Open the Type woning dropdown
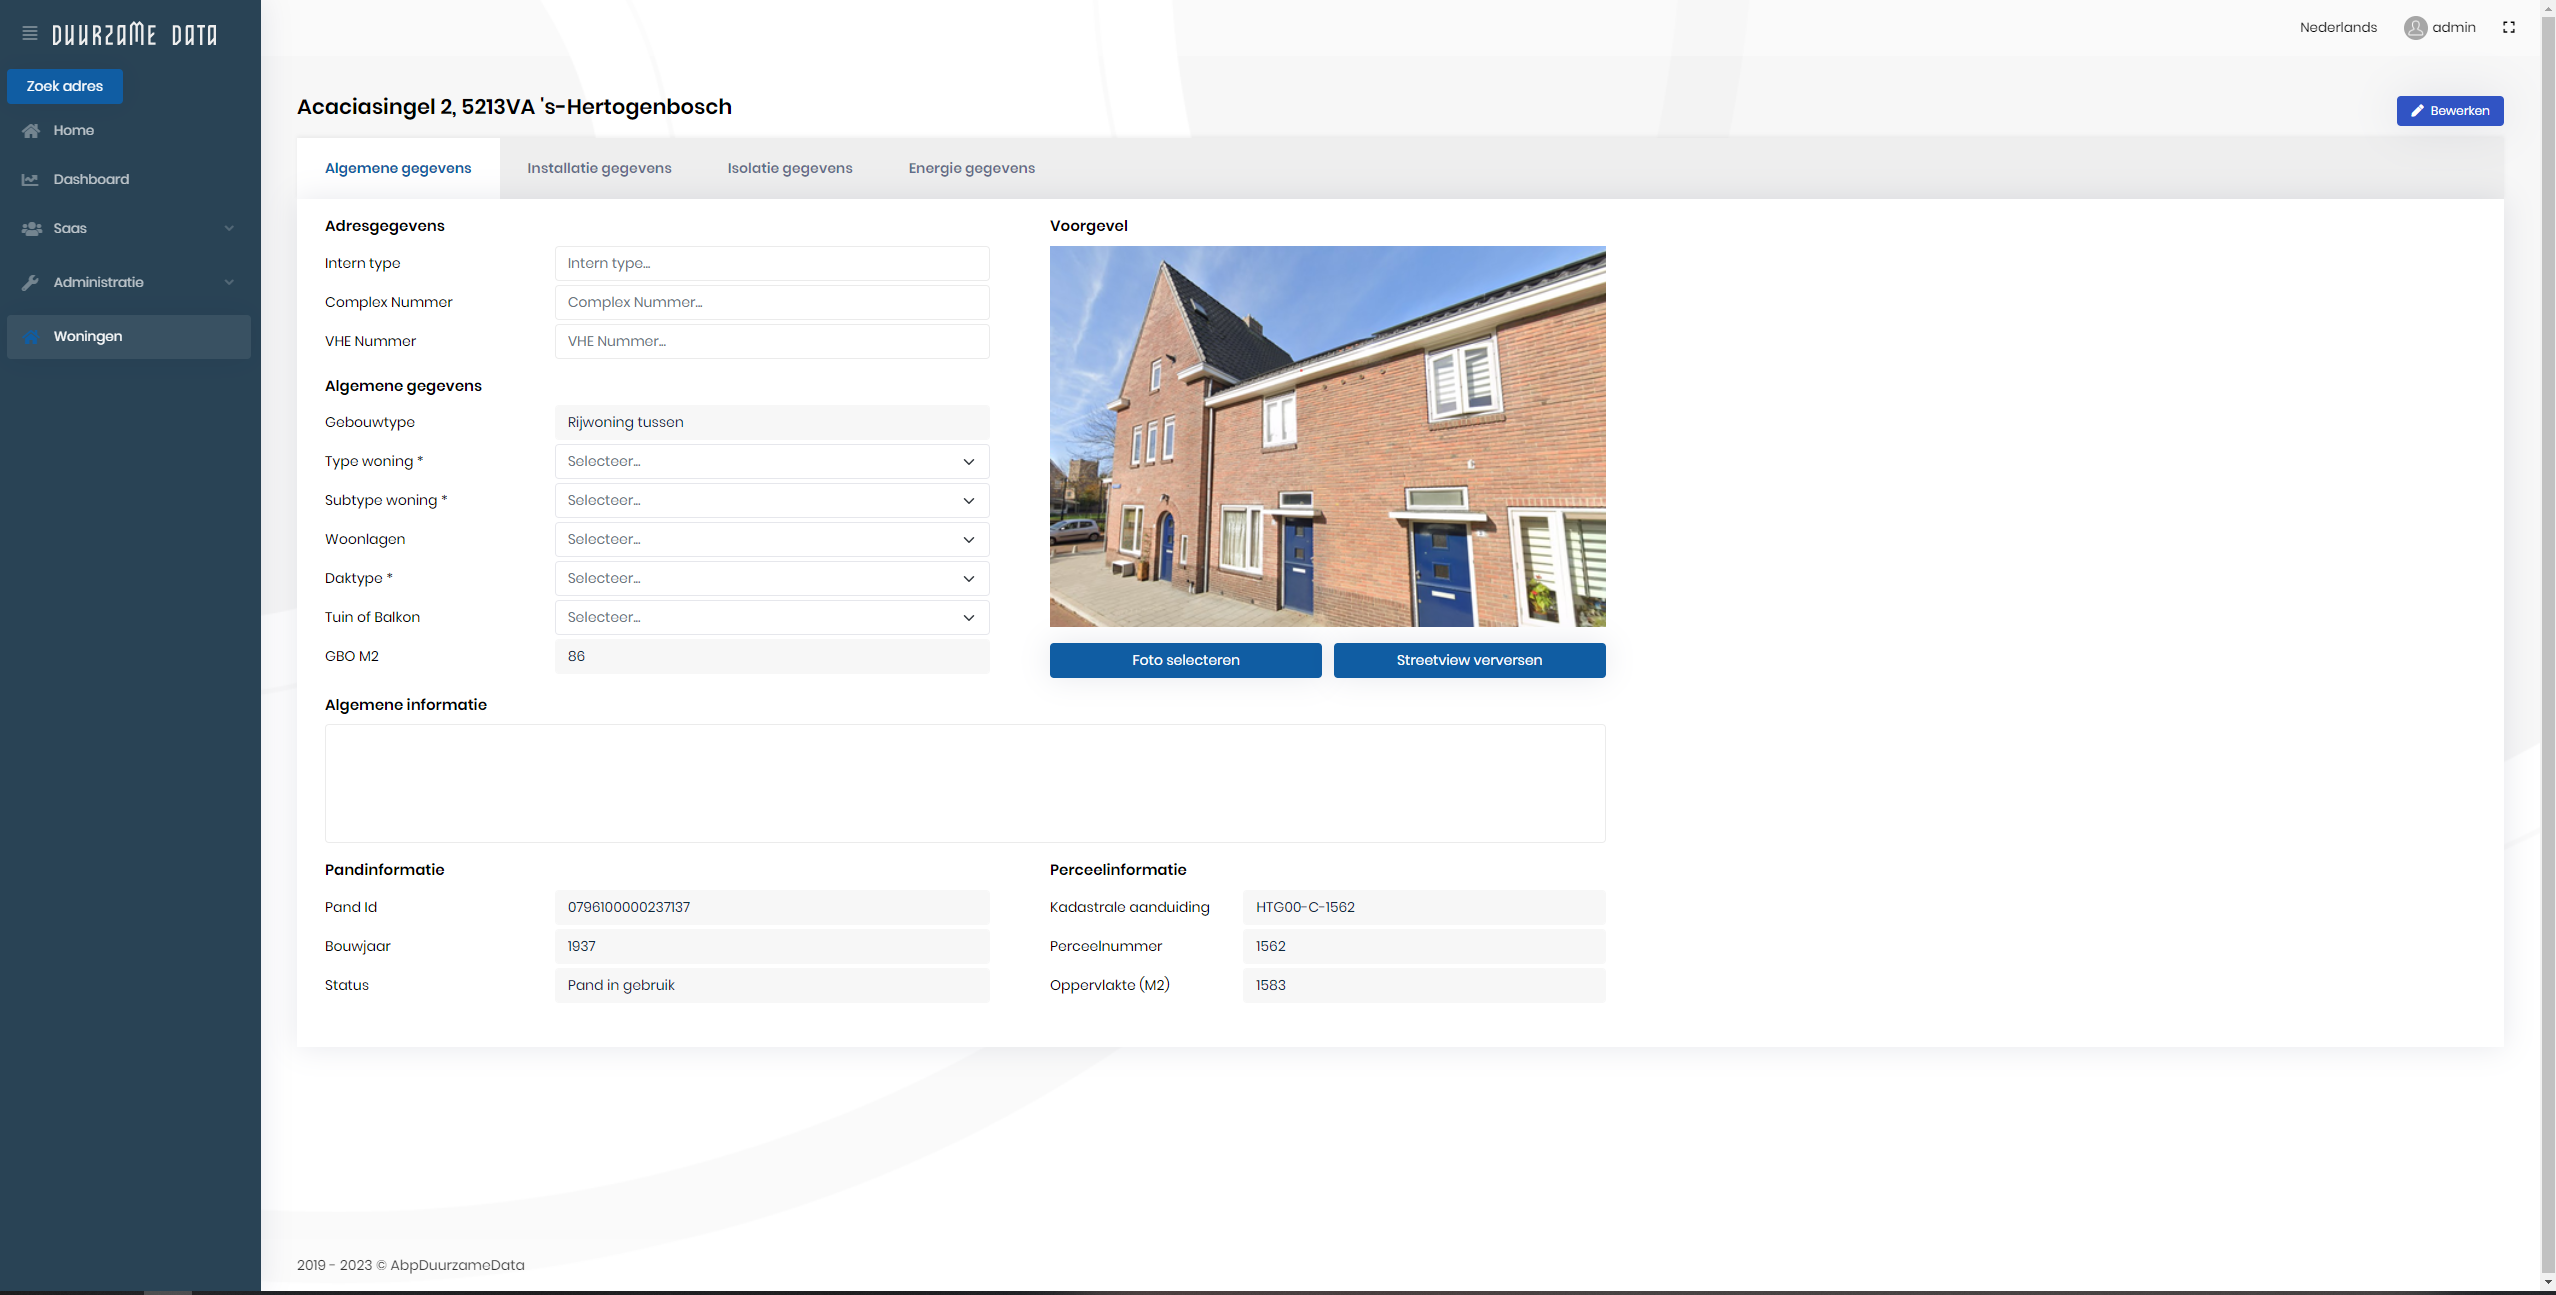 coord(771,462)
